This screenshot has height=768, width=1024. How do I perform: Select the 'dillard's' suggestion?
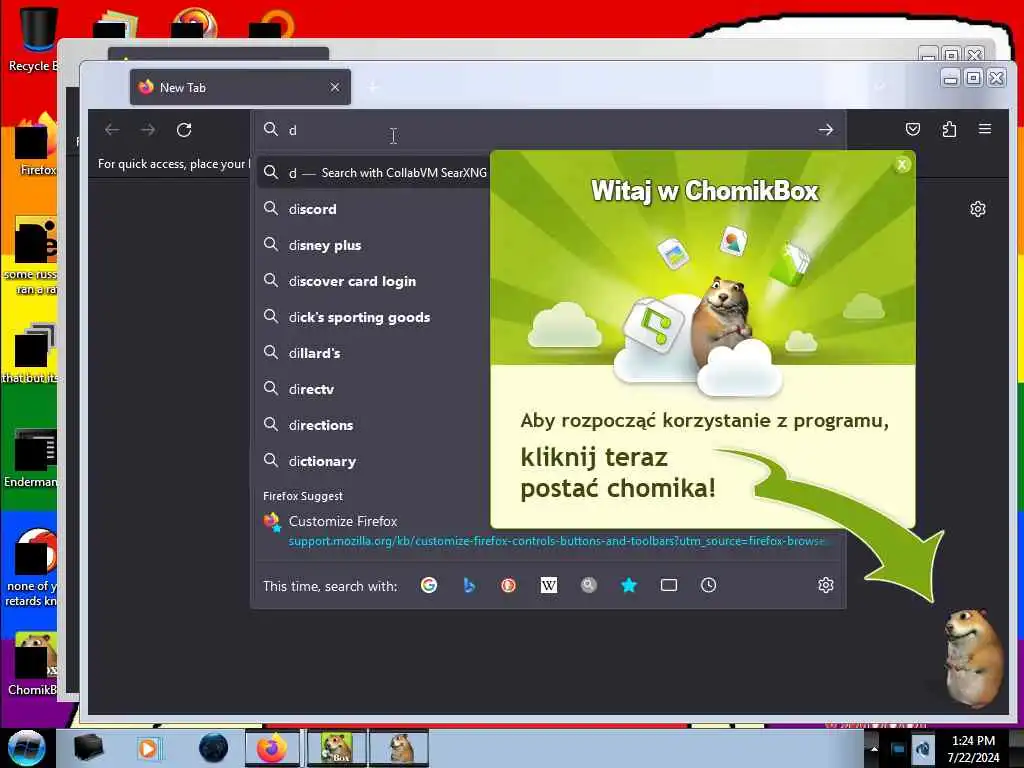click(372, 353)
